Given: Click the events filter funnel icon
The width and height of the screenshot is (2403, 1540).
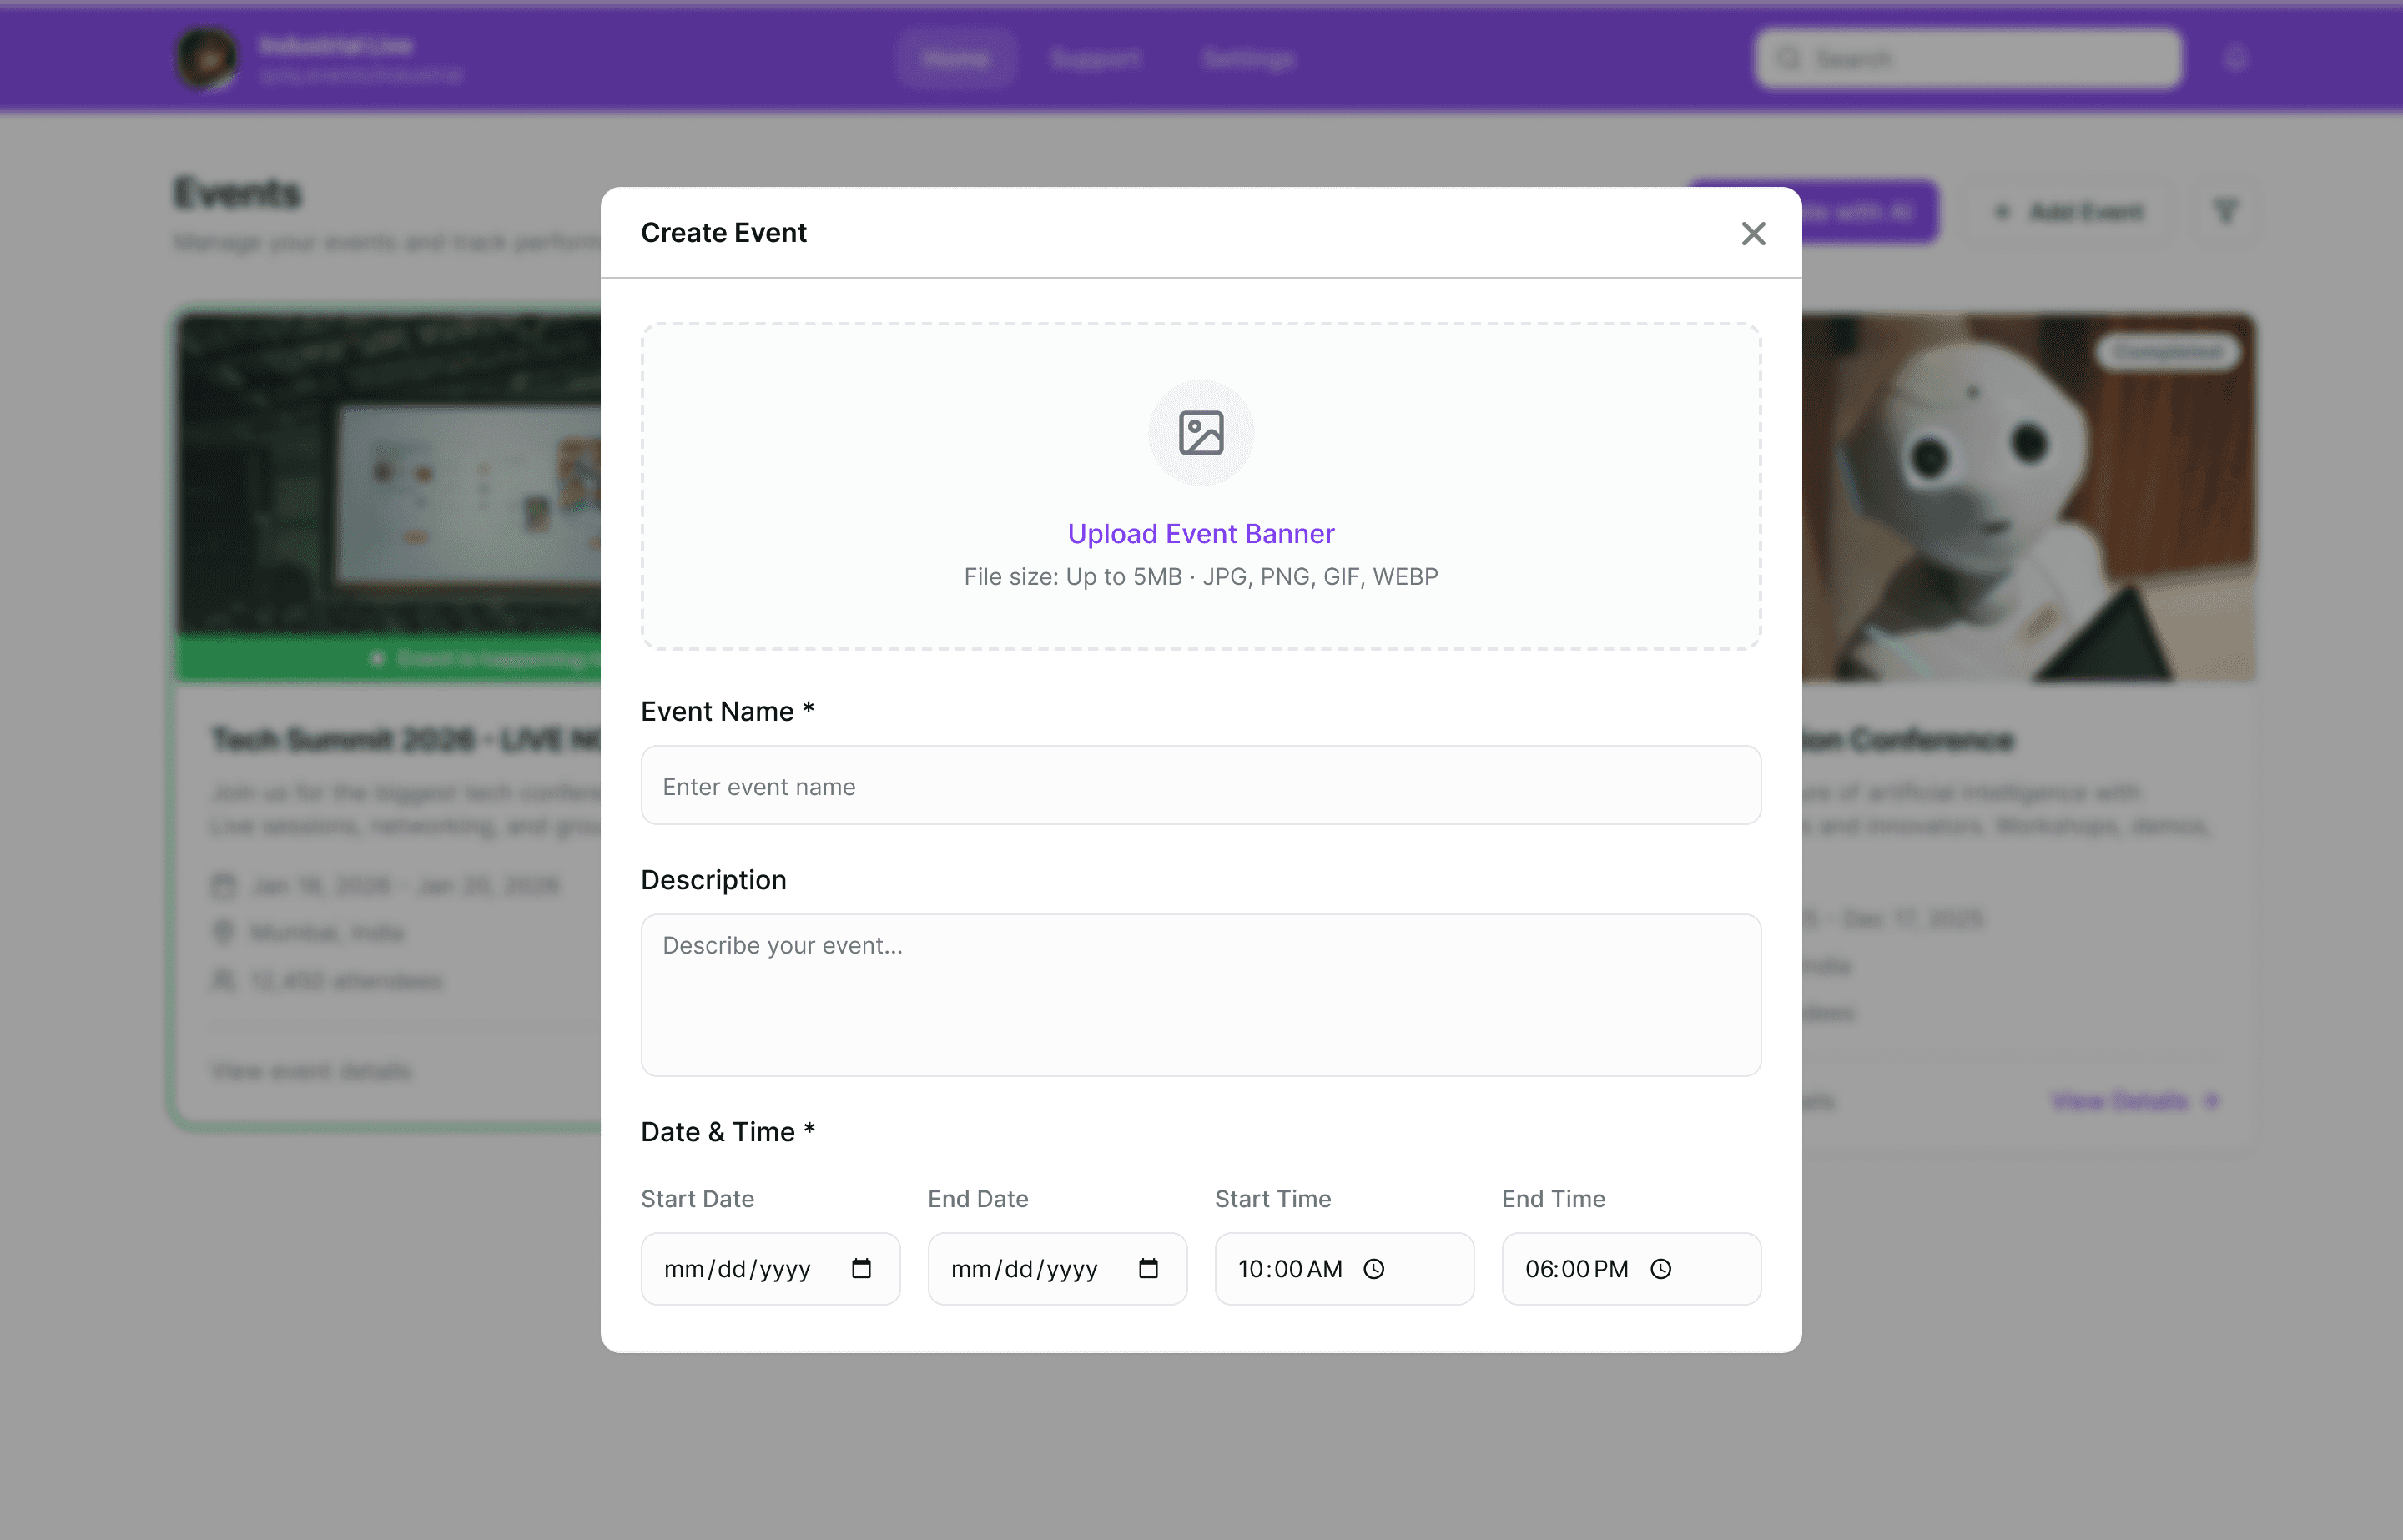Looking at the screenshot, I should (x=2225, y=211).
